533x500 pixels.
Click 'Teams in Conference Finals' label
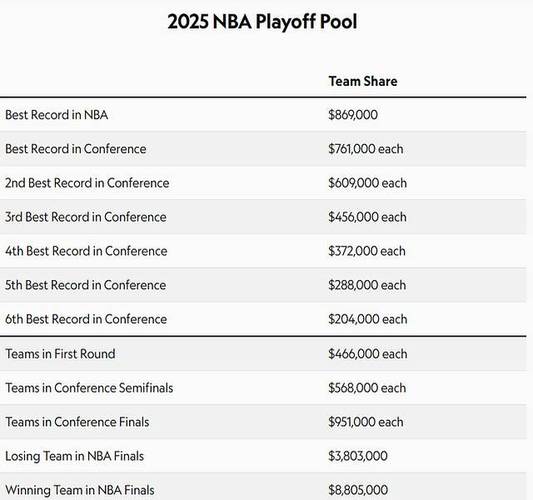coord(77,422)
